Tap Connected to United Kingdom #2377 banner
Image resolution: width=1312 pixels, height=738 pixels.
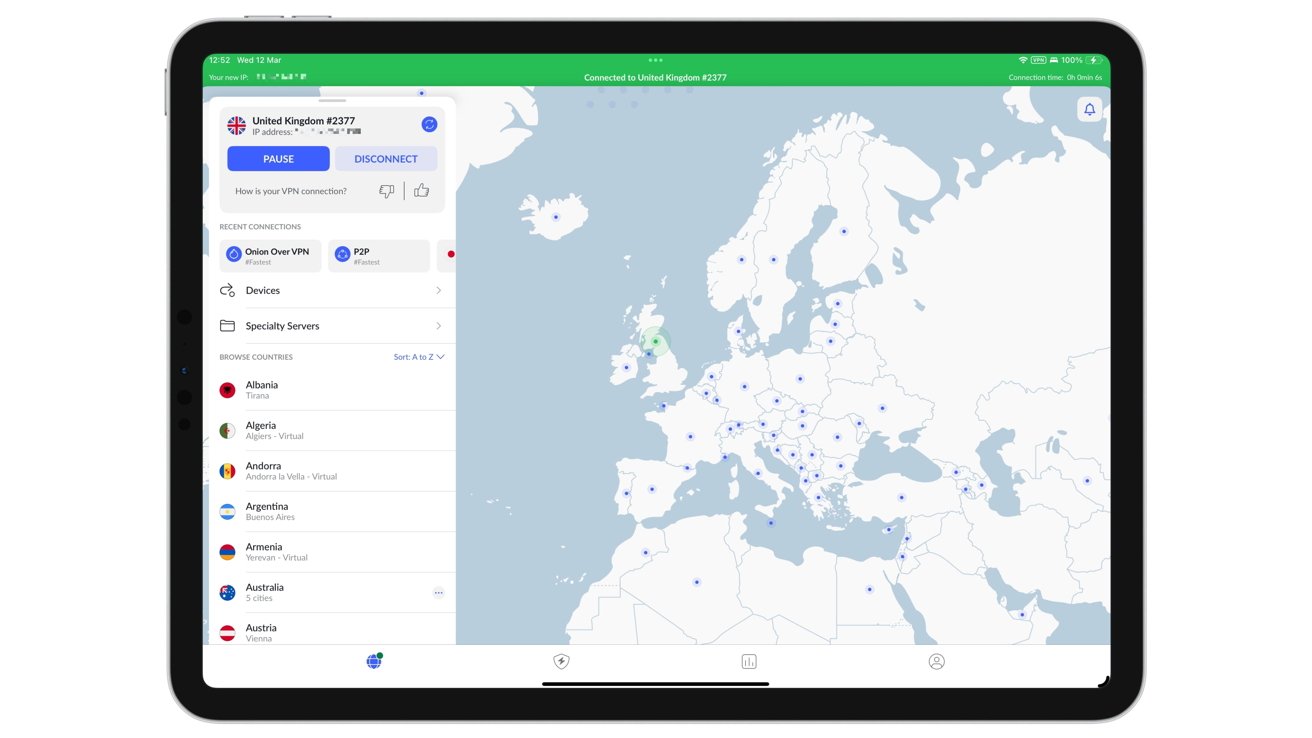coord(655,77)
